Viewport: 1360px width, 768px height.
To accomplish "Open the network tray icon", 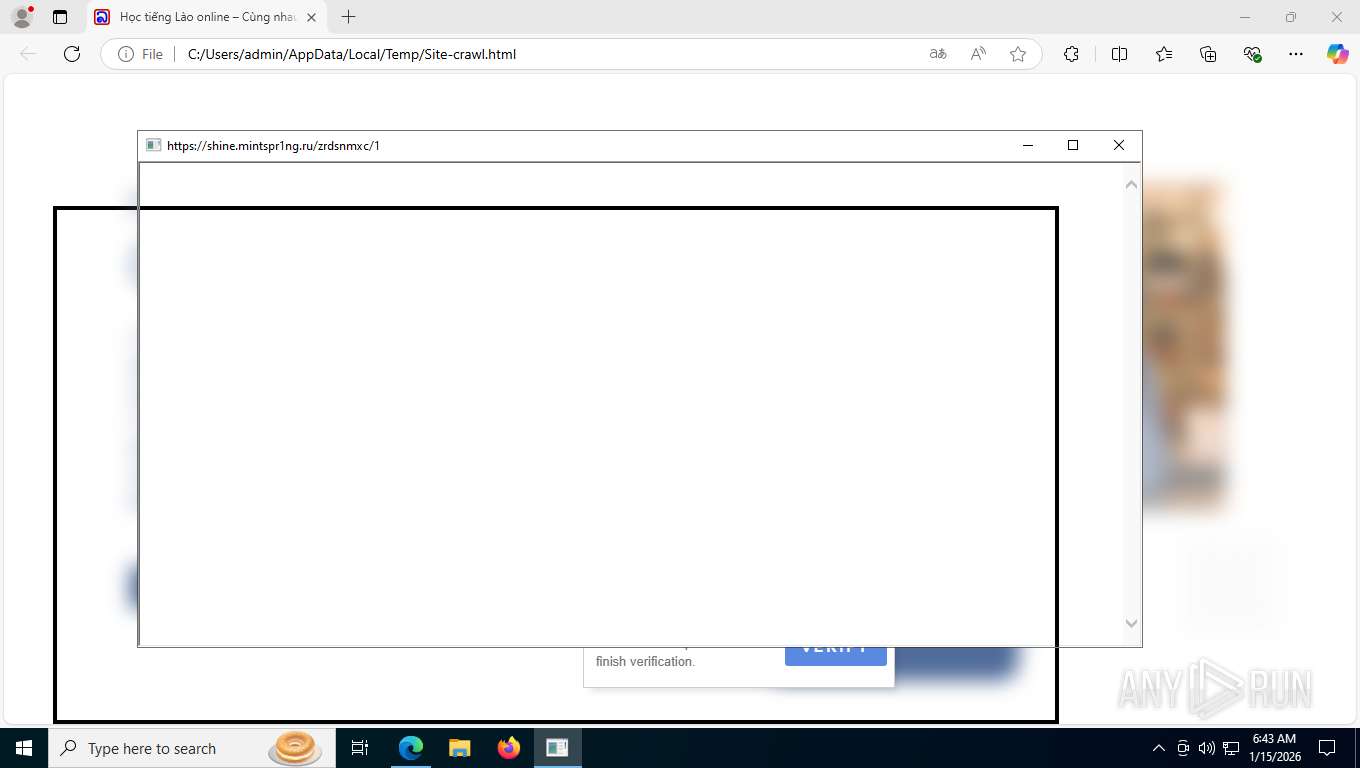I will coord(1231,748).
